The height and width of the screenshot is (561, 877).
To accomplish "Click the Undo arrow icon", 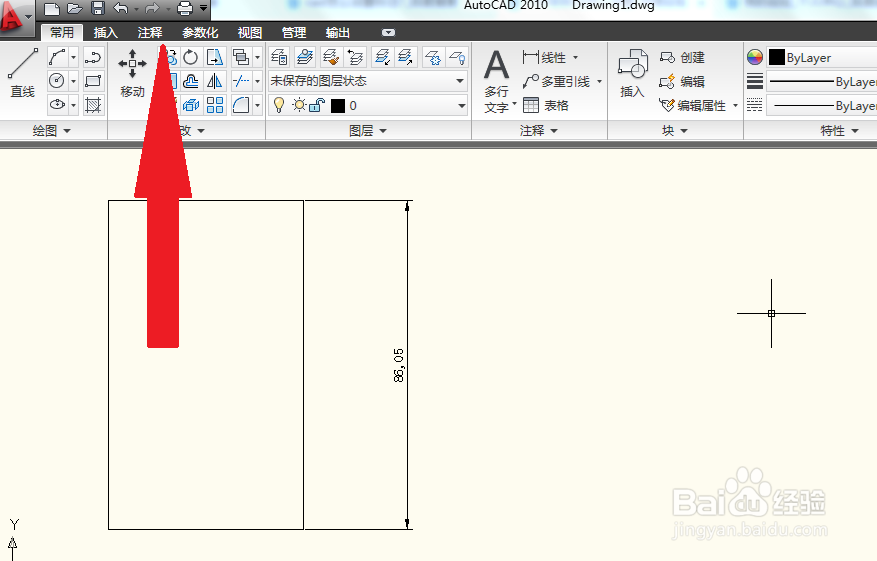I will (x=121, y=8).
